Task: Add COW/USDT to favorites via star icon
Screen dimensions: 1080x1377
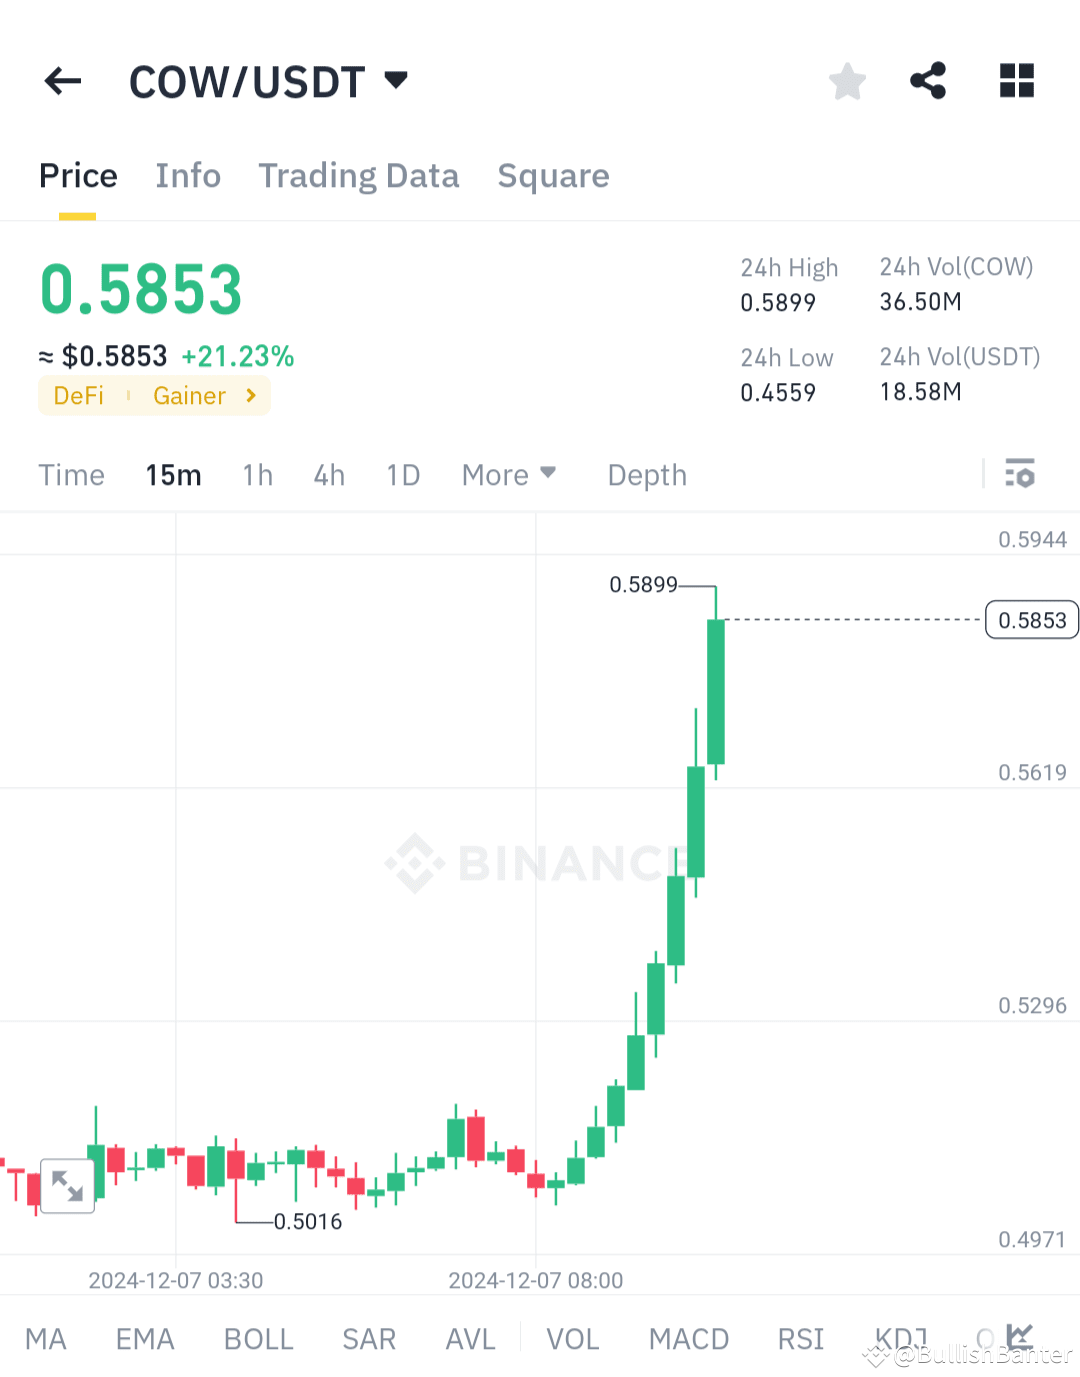Action: tap(847, 81)
